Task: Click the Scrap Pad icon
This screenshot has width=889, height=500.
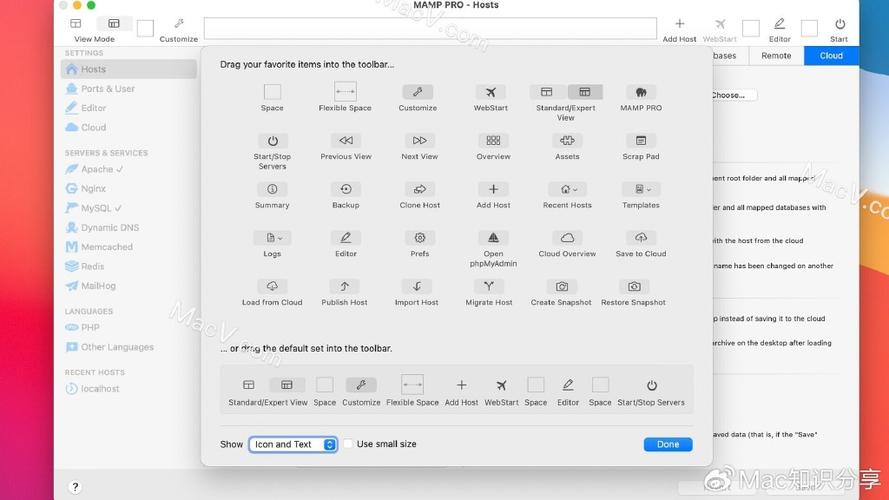Action: [x=641, y=141]
